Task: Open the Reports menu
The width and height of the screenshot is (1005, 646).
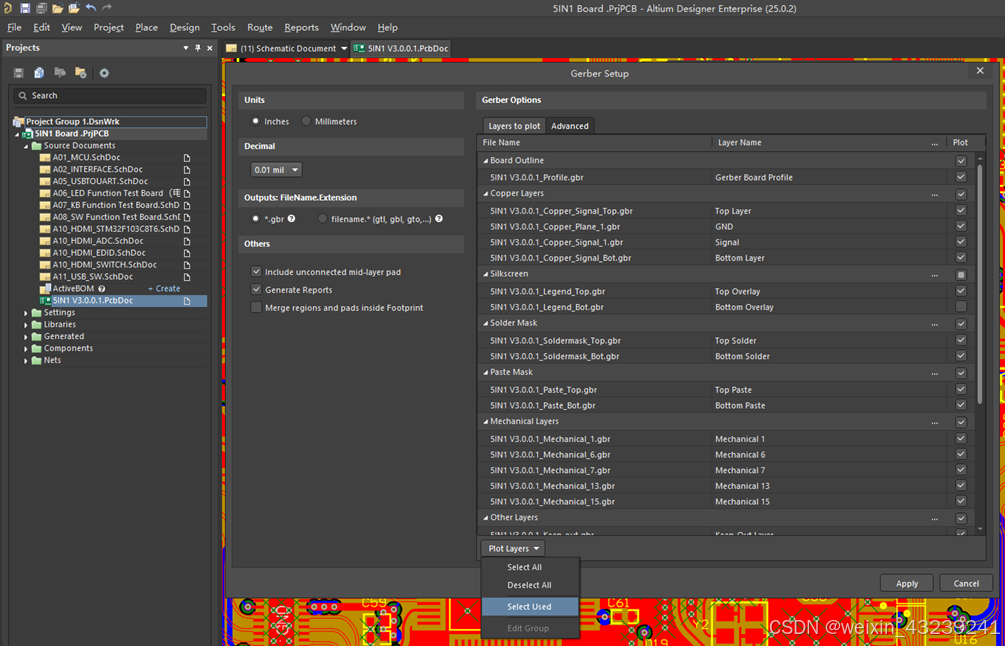Action: [x=301, y=28]
